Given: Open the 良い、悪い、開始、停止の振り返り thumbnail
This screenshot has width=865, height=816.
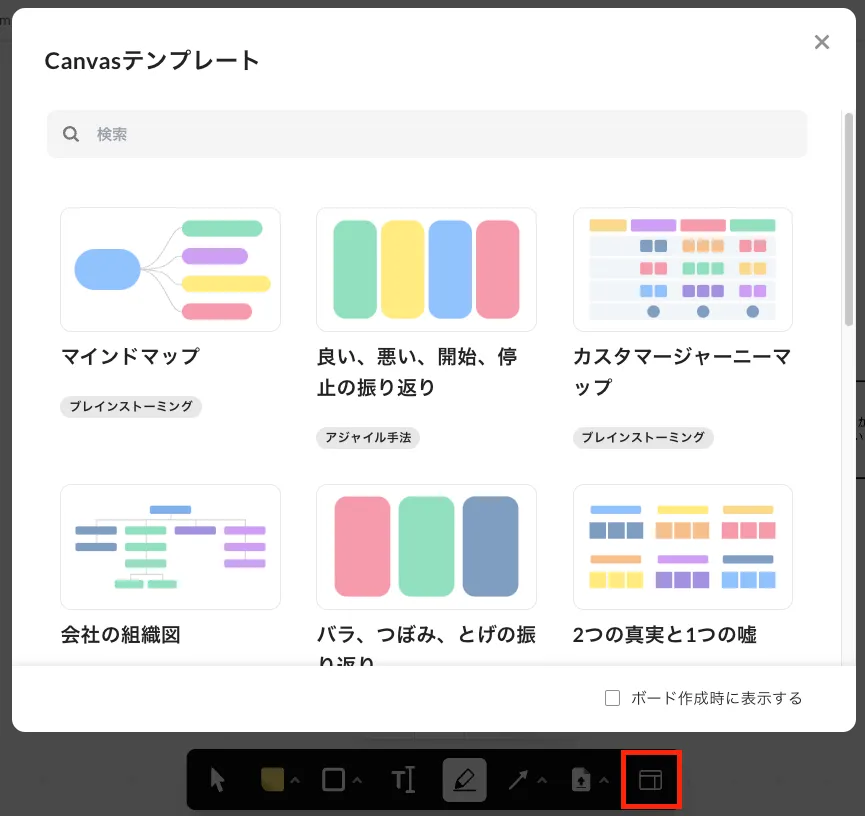Looking at the screenshot, I should (x=426, y=269).
